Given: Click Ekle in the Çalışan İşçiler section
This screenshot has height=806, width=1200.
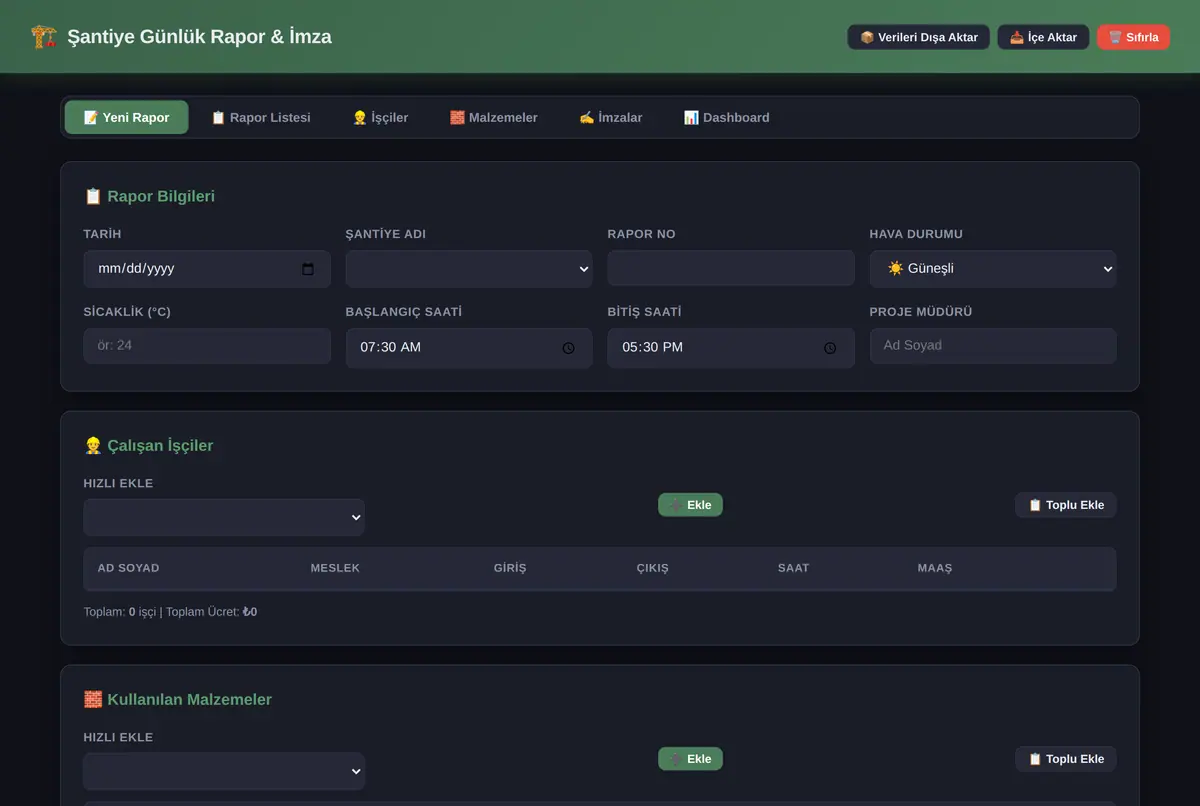Looking at the screenshot, I should (x=690, y=505).
